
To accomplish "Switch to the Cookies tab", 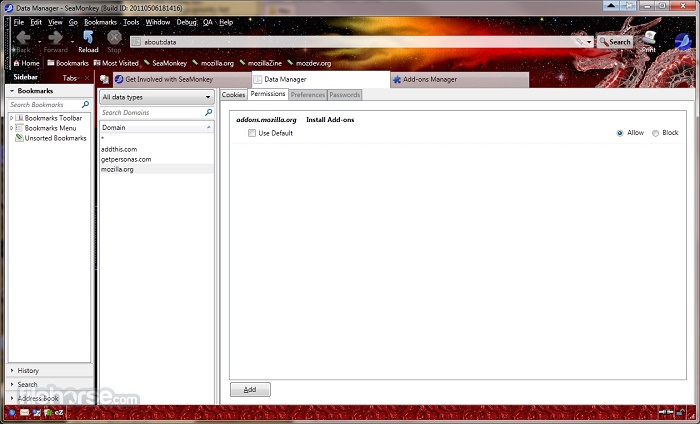I will pos(233,95).
